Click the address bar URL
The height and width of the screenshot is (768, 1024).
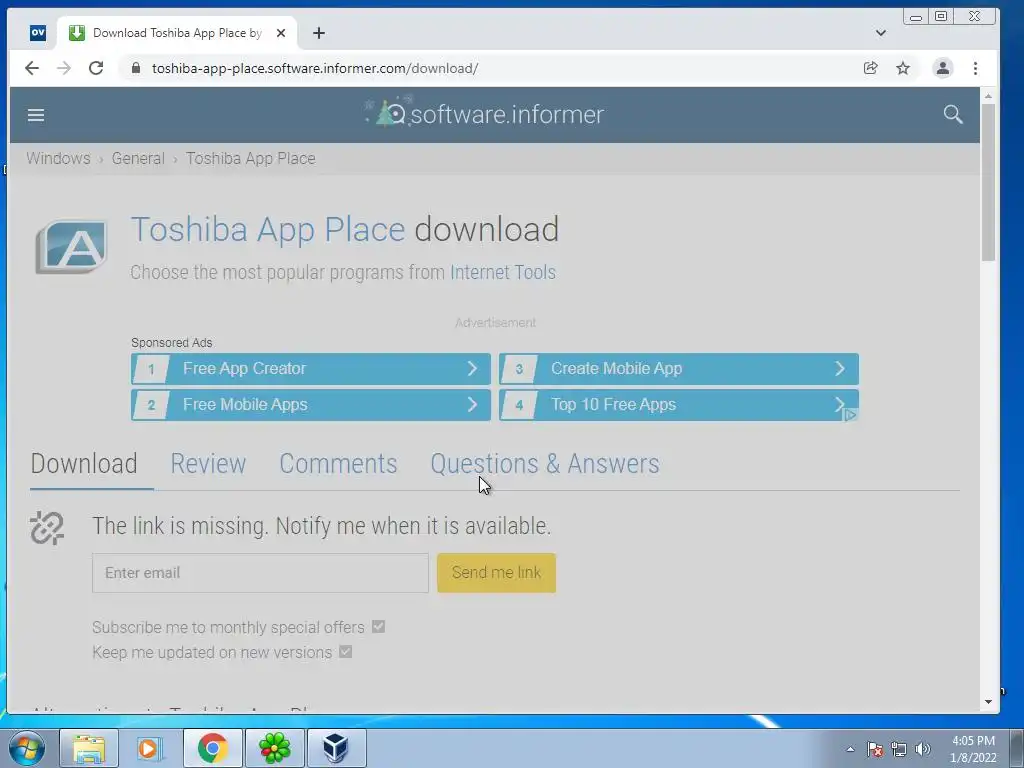pos(315,68)
